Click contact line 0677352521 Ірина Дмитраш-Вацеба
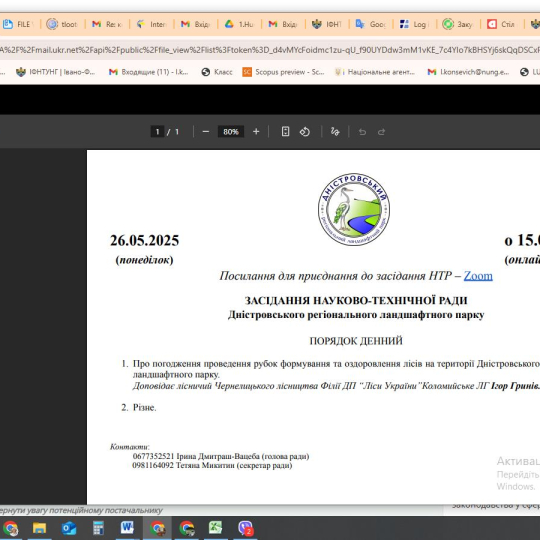The width and height of the screenshot is (540, 540). click(x=221, y=456)
